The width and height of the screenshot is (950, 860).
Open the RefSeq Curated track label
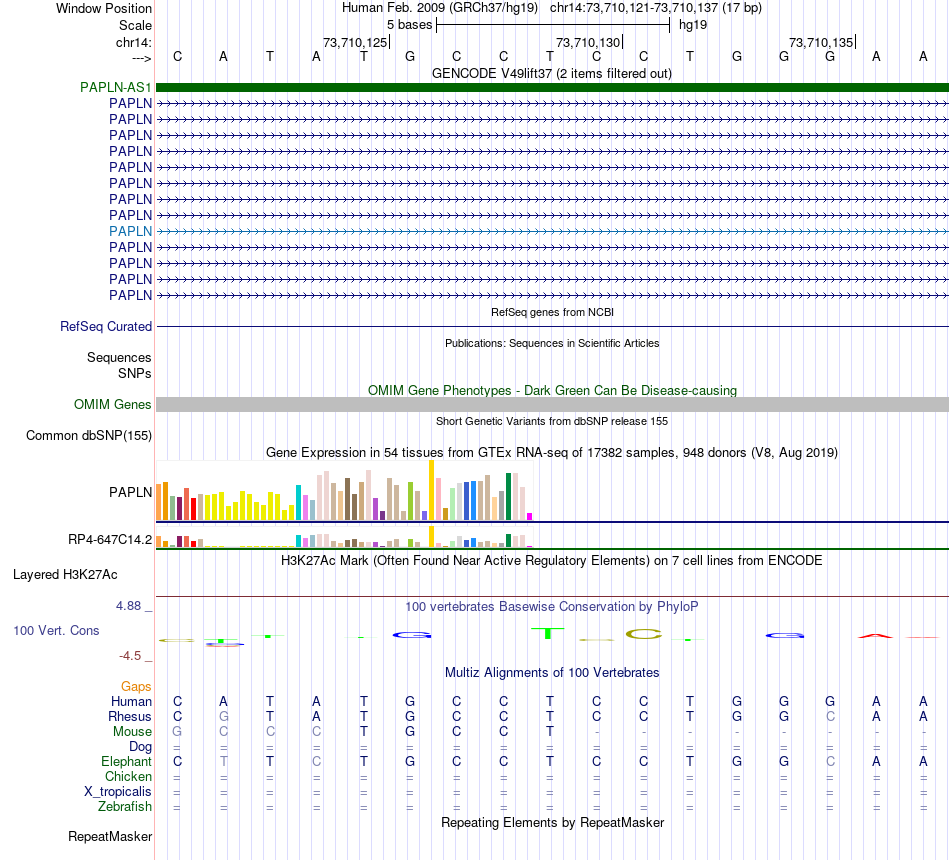coord(105,326)
